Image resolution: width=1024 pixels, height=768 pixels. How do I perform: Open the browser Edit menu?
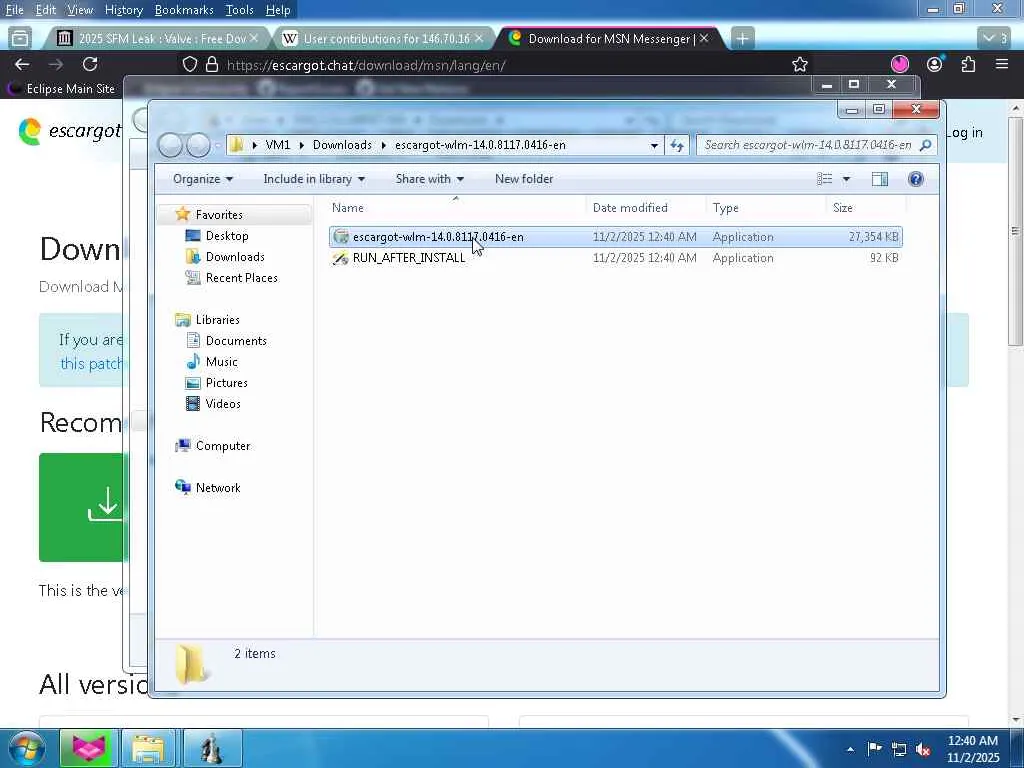point(45,10)
